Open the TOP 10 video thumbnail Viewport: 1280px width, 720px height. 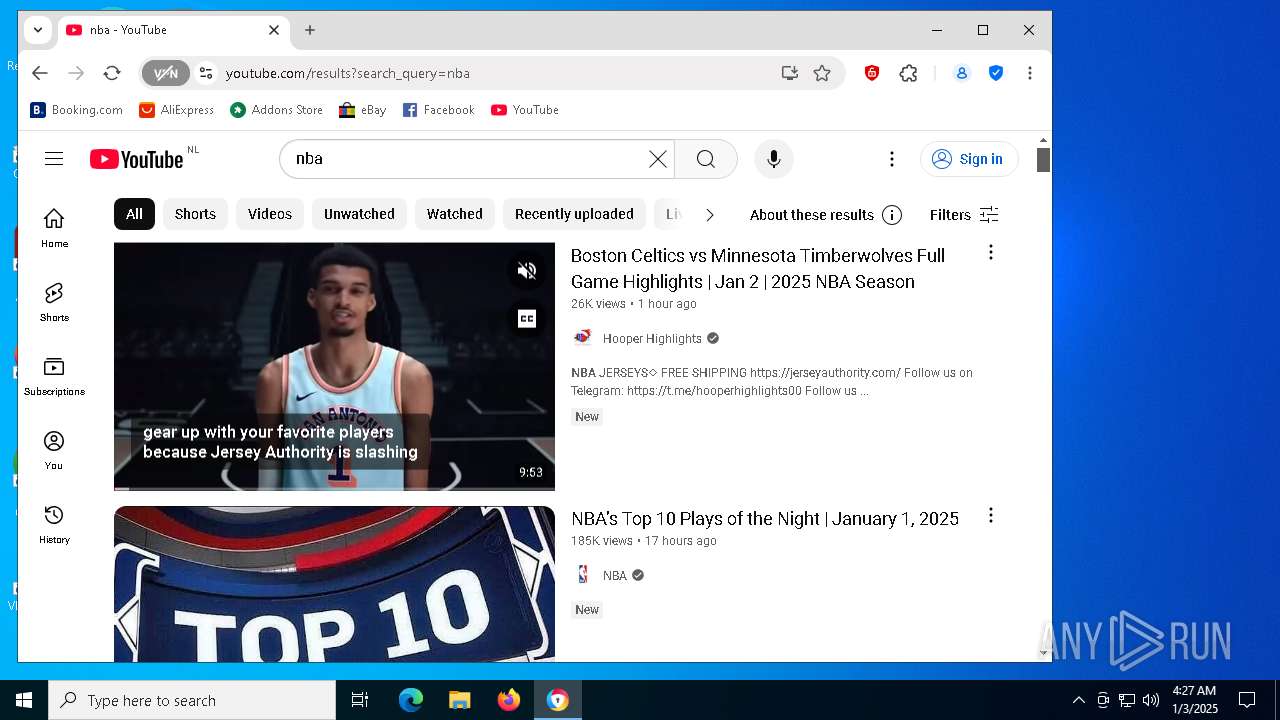pos(334,584)
